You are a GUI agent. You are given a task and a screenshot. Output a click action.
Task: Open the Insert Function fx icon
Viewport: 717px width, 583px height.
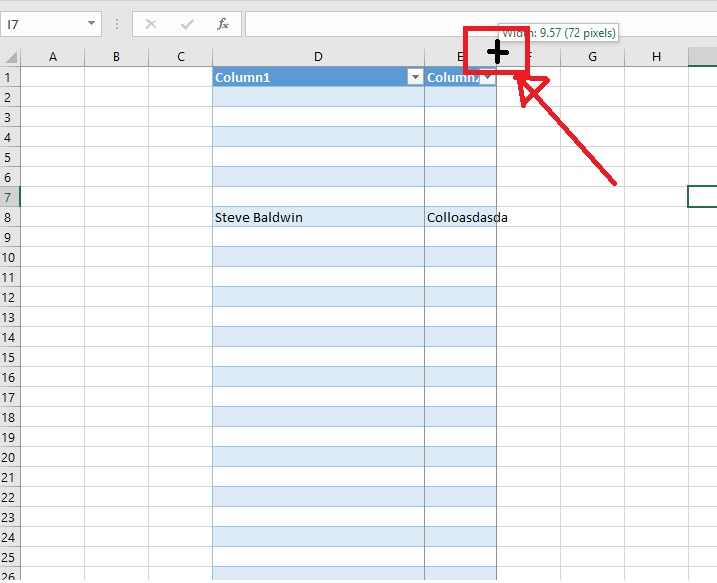pyautogui.click(x=223, y=24)
